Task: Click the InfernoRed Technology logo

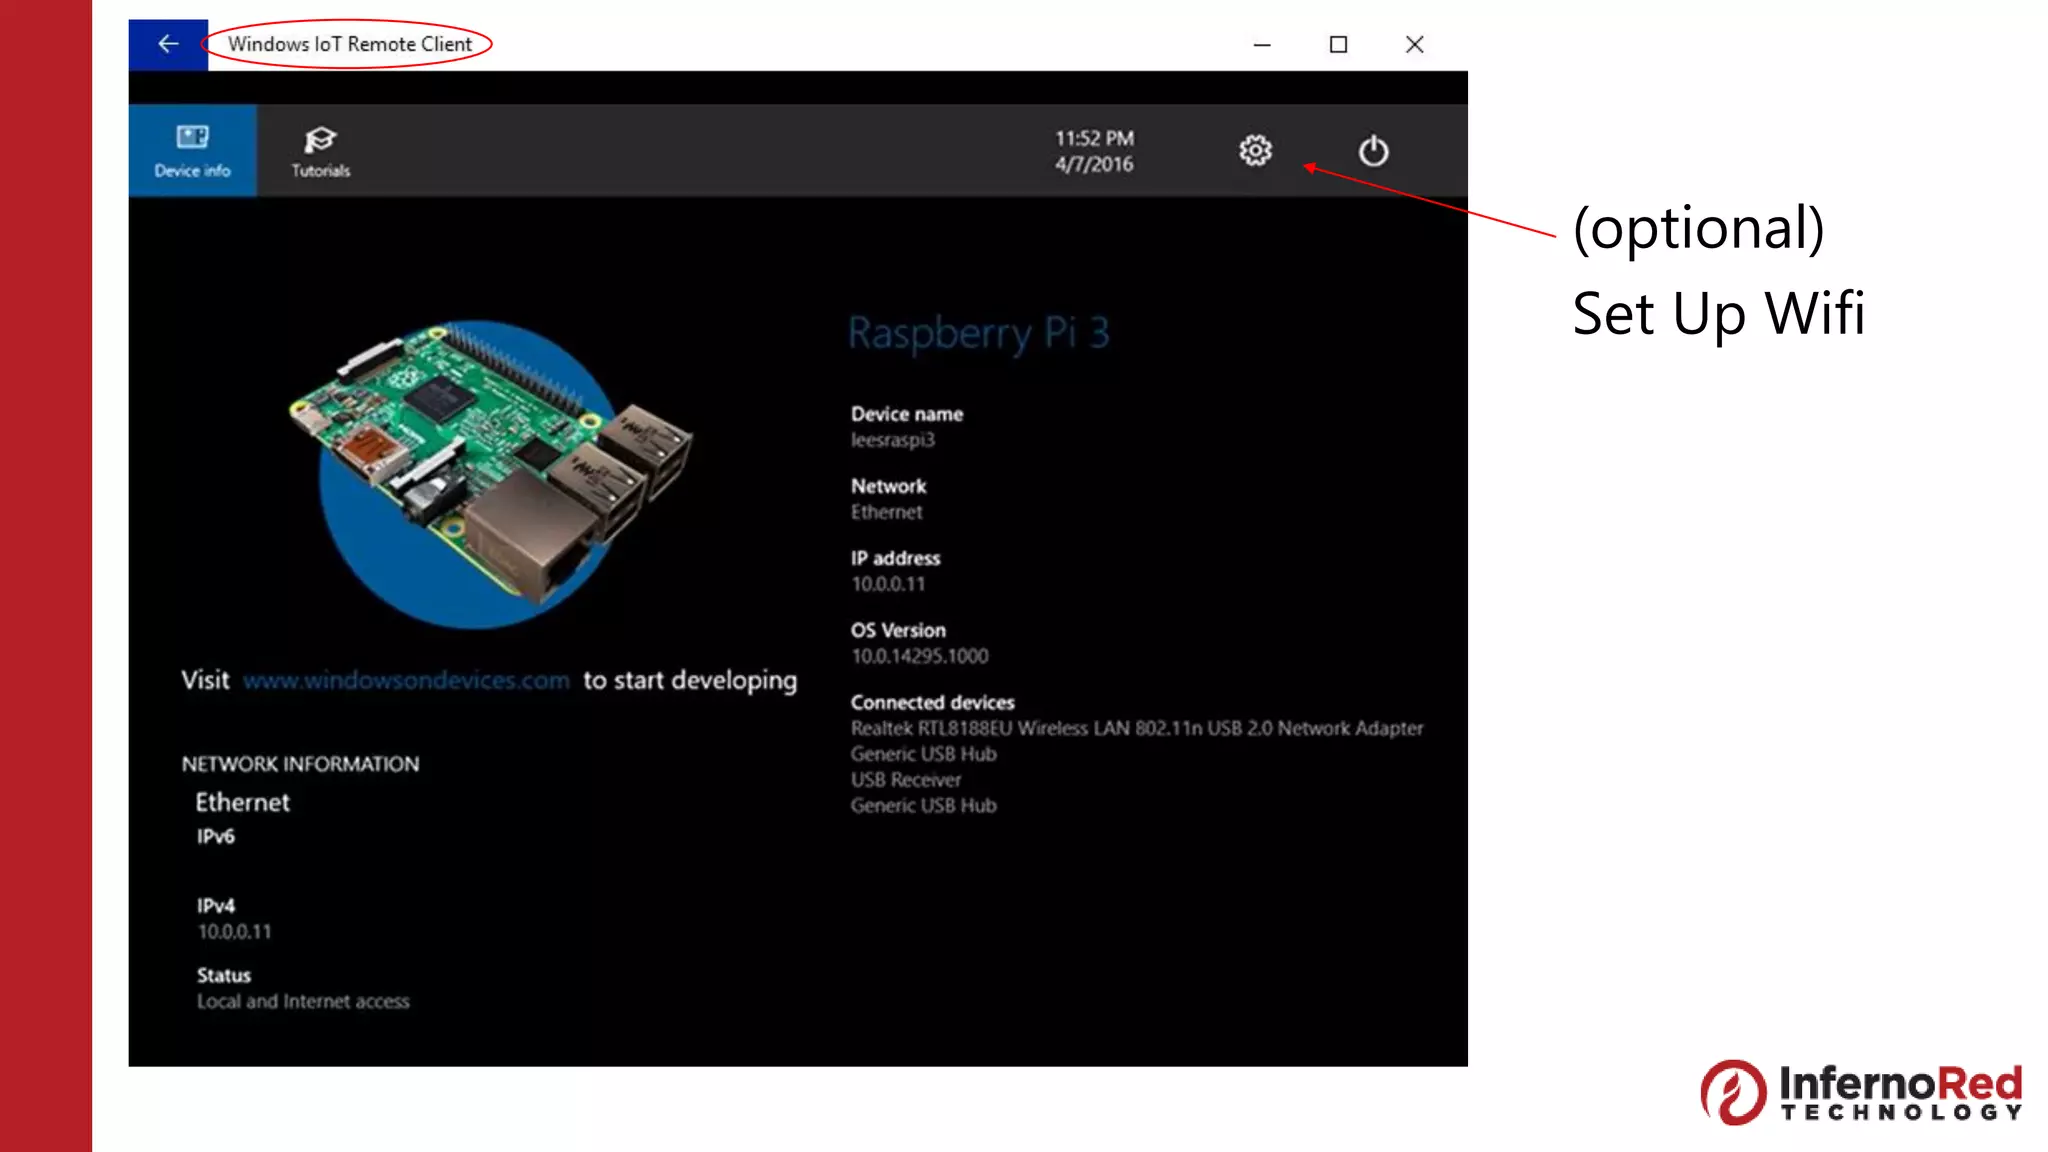Action: click(x=1861, y=1092)
